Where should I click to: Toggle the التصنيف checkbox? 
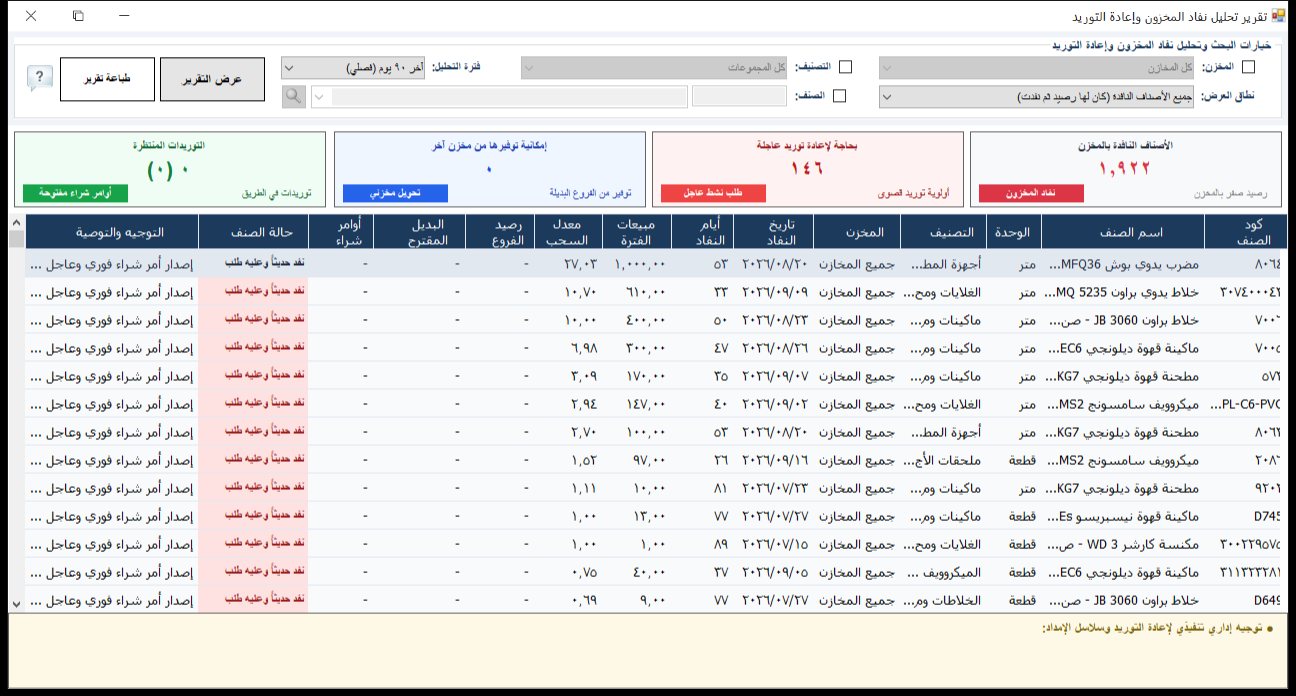[845, 67]
